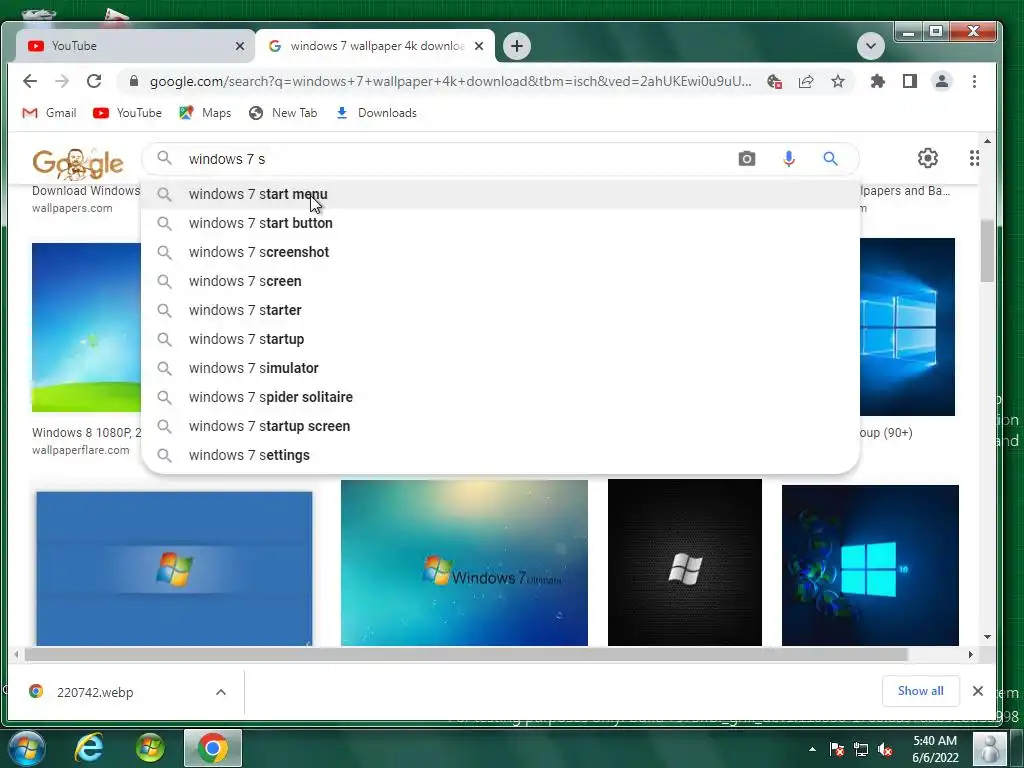Pick the windows 7 settings suggestion
Image resolution: width=1024 pixels, height=768 pixels.
500,455
